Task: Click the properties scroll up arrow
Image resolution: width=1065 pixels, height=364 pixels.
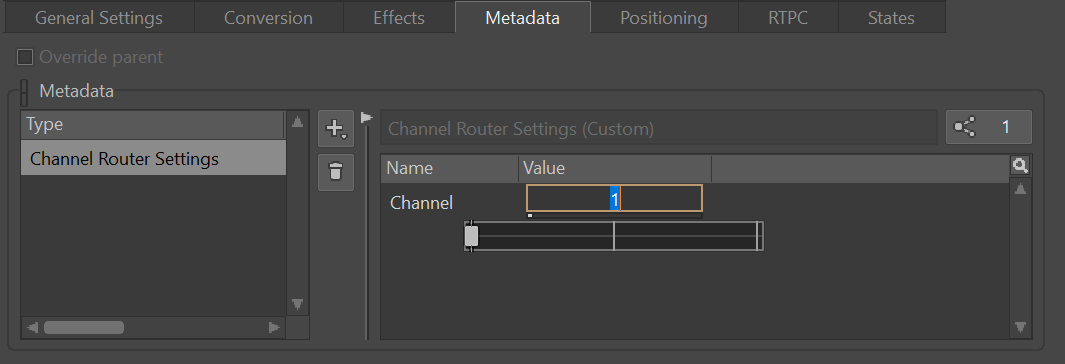Action: 1019,189
